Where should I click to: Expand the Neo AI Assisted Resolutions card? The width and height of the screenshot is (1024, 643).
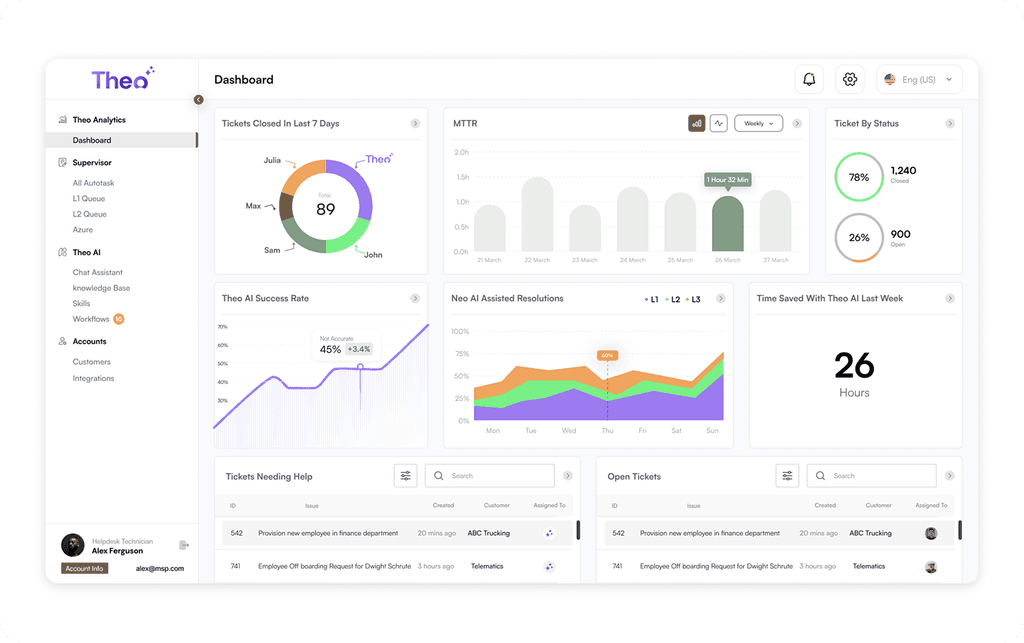click(x=721, y=298)
